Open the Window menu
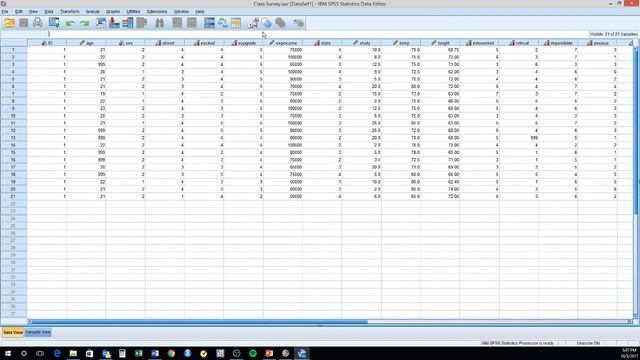Screen dimensions: 640x360 coord(181,11)
